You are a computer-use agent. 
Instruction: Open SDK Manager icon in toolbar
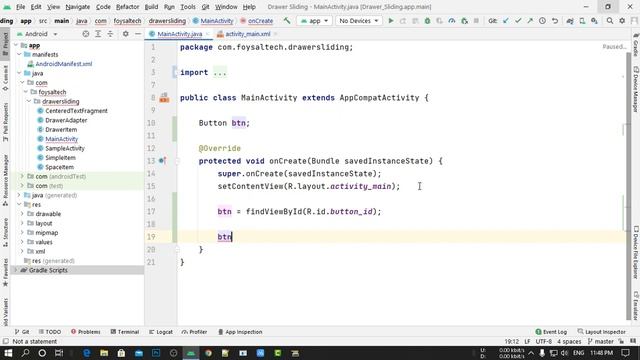tap(594, 20)
